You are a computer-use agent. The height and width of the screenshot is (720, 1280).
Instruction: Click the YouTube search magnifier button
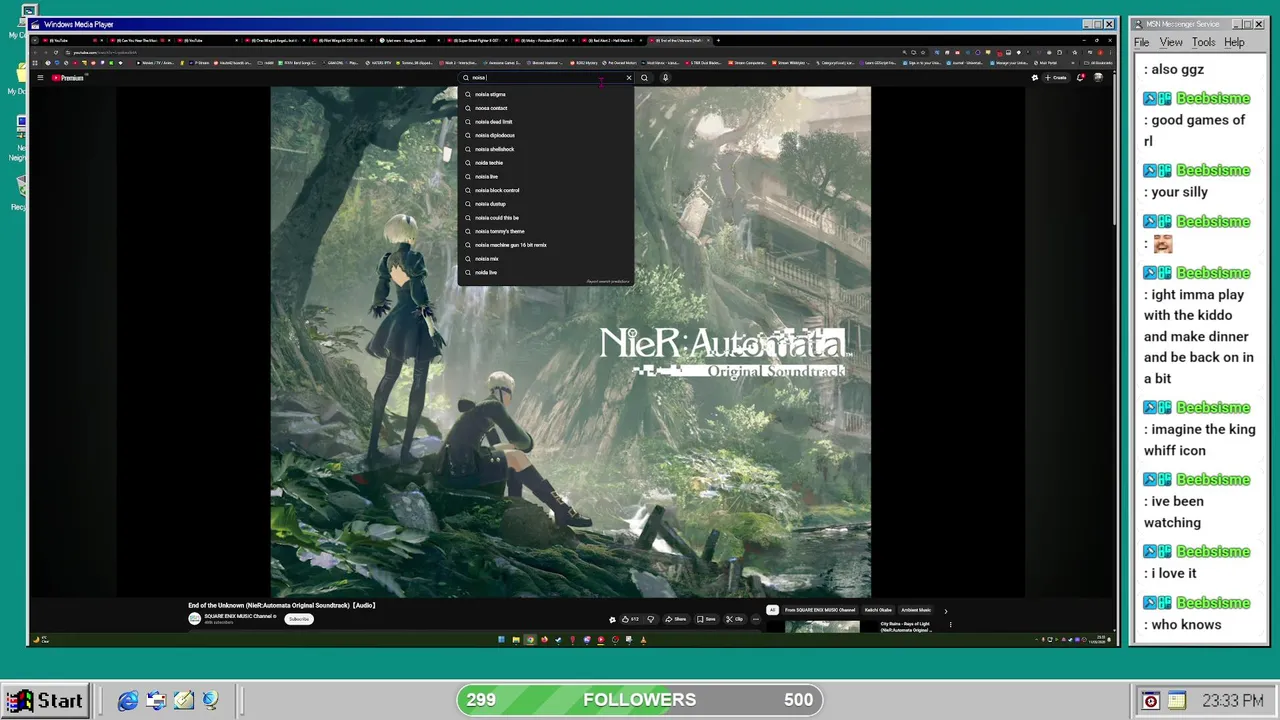coord(644,78)
